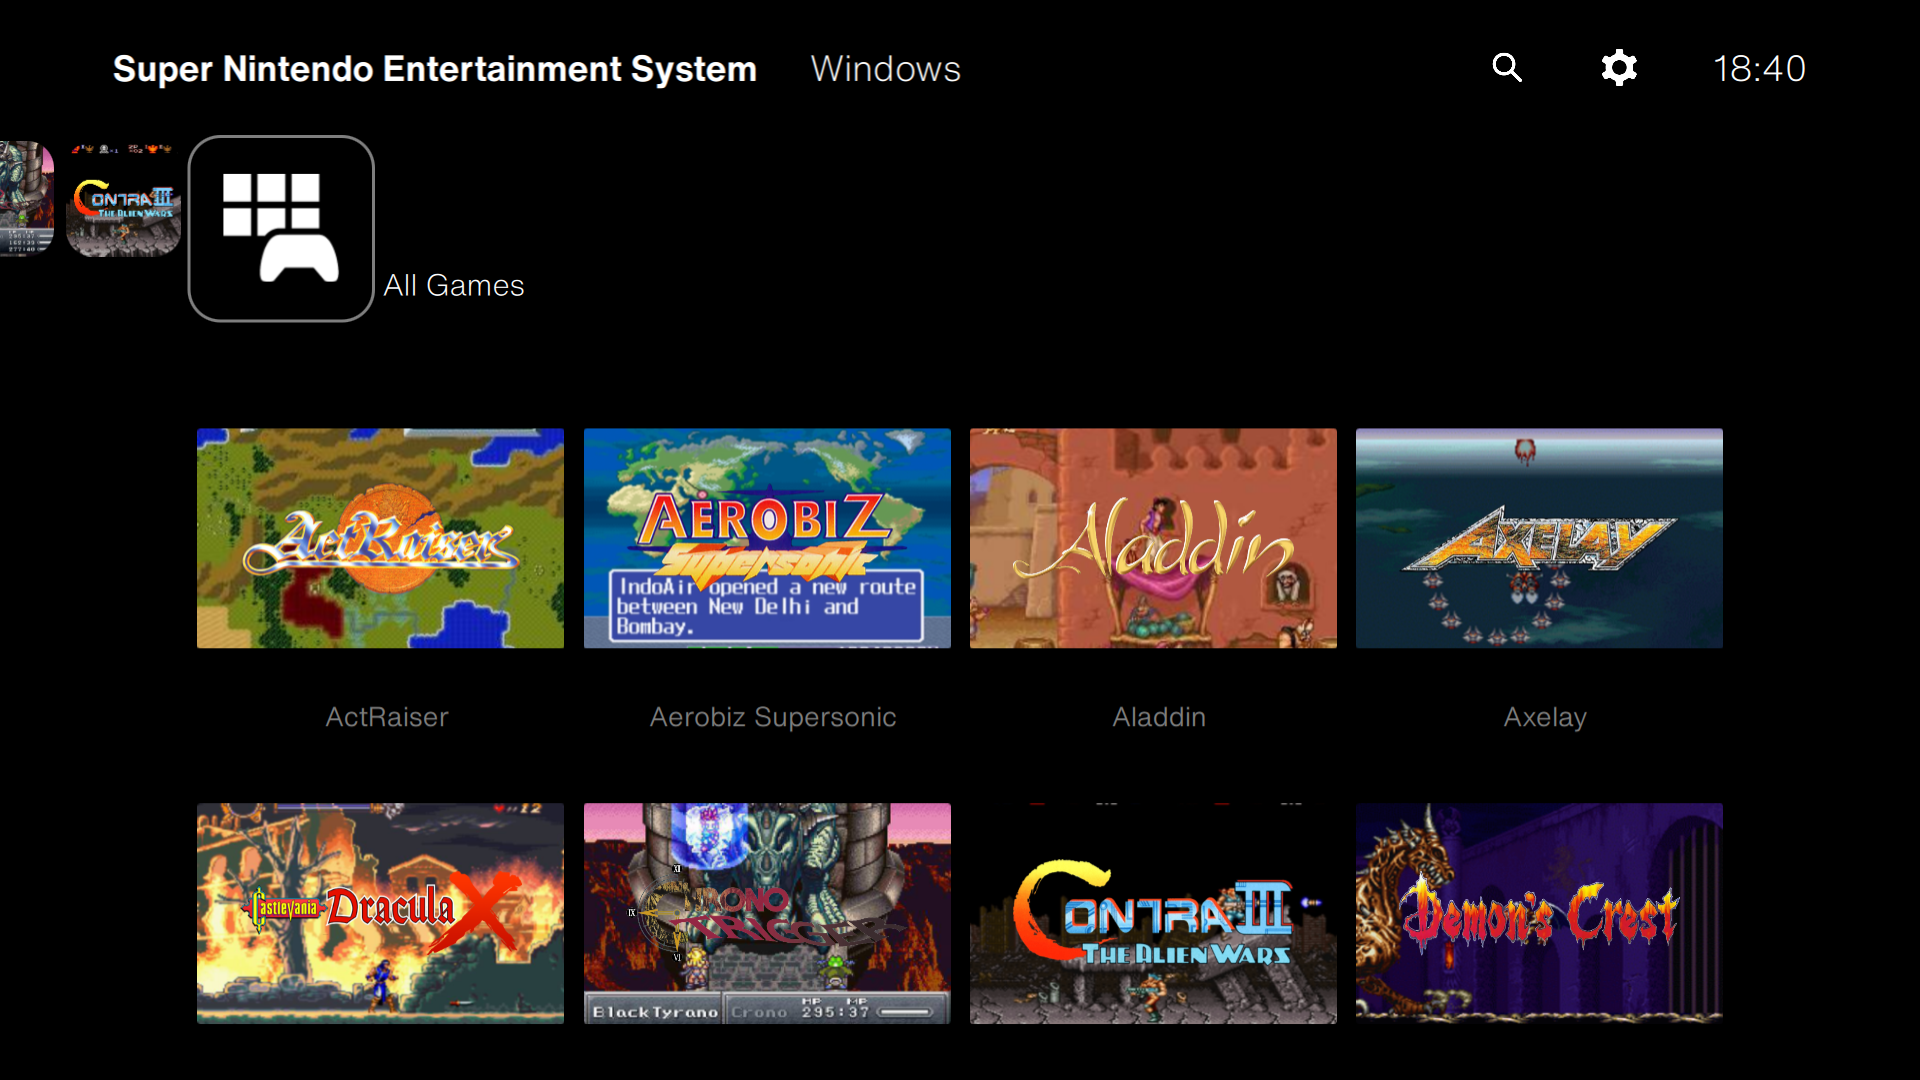The height and width of the screenshot is (1080, 1920).
Task: Click the ActRaiser title label
Action: (387, 717)
